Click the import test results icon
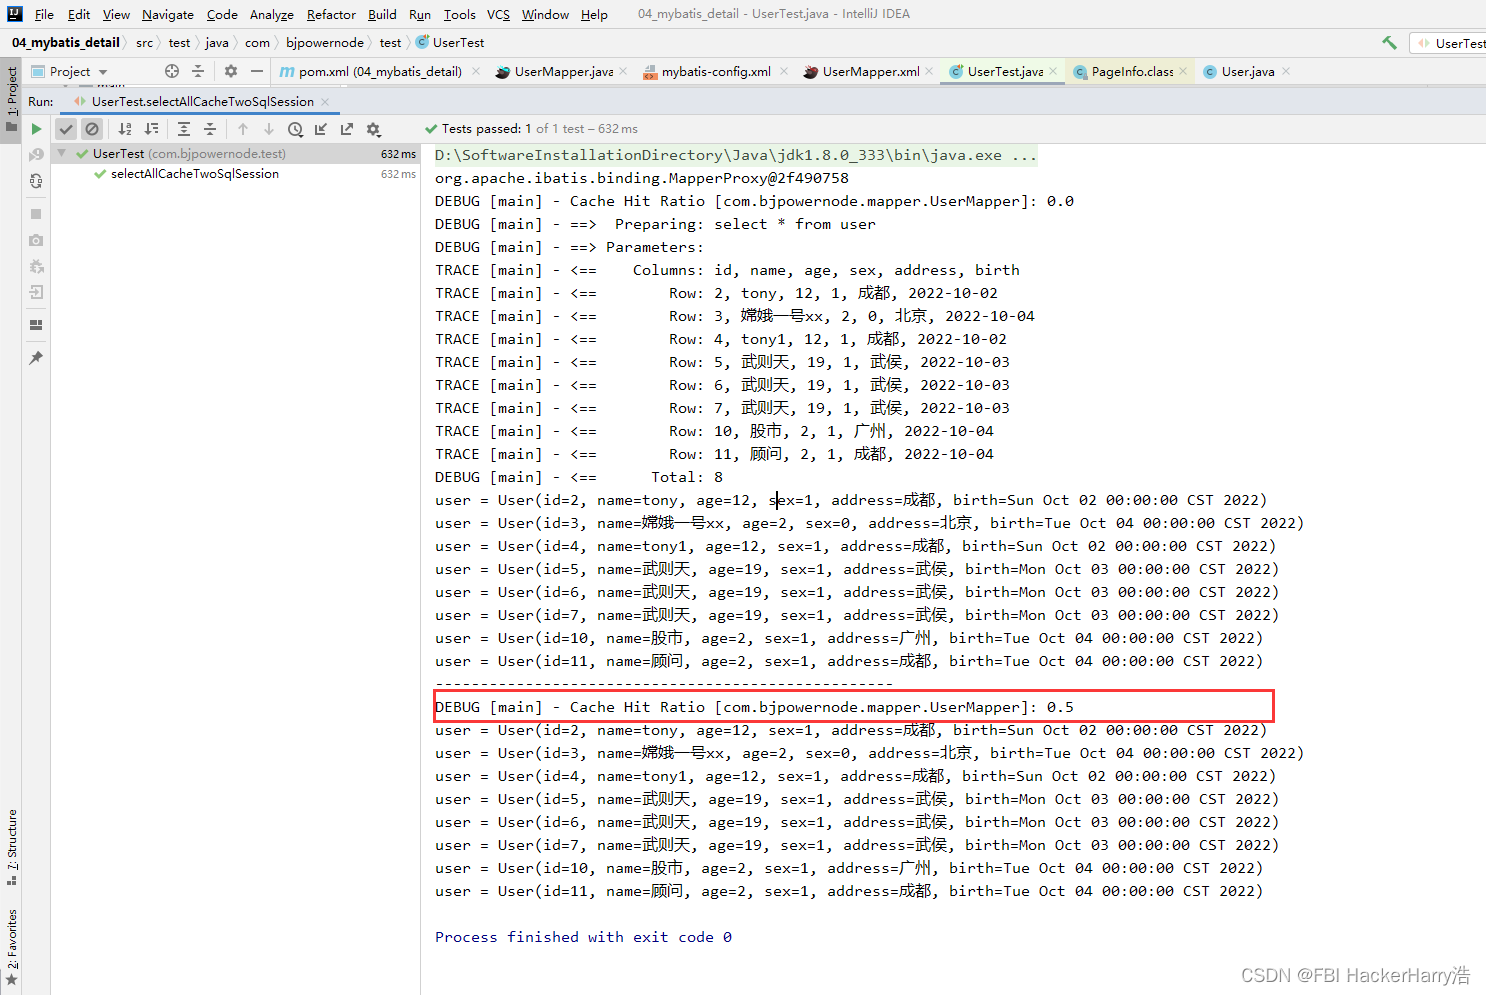1486x995 pixels. click(x=321, y=129)
